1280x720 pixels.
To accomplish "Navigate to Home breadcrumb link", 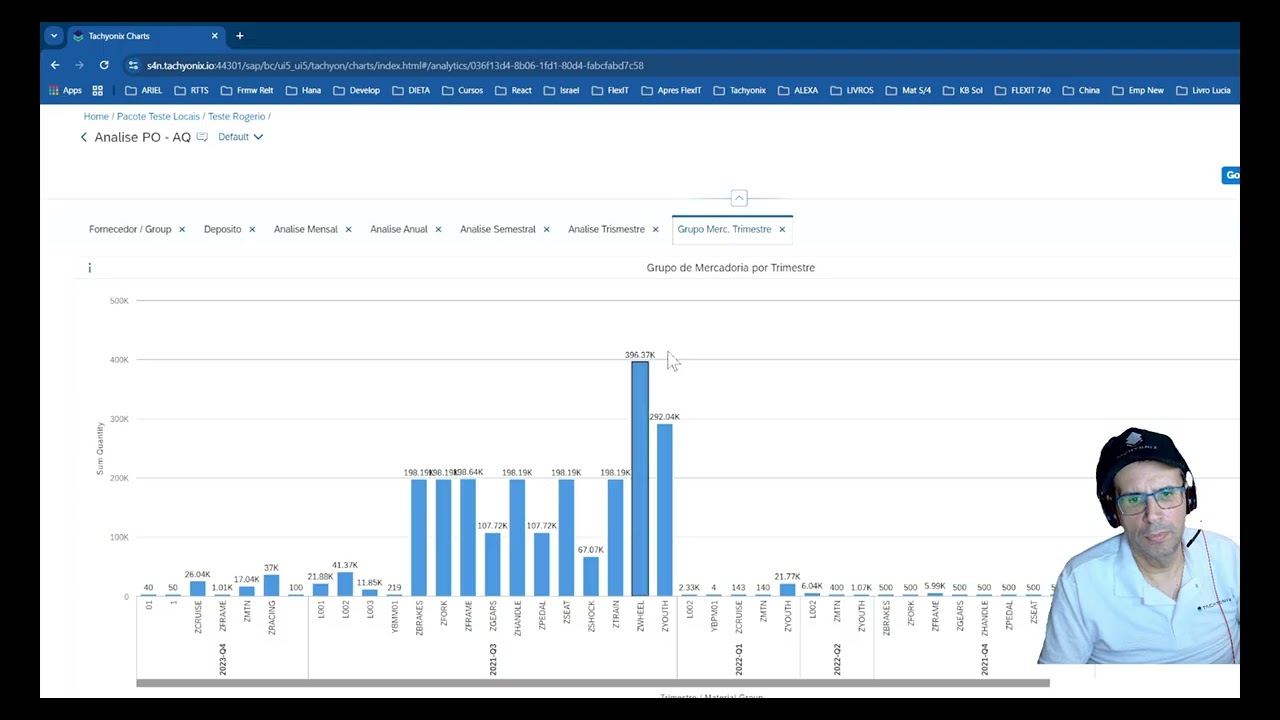I will click(x=96, y=116).
